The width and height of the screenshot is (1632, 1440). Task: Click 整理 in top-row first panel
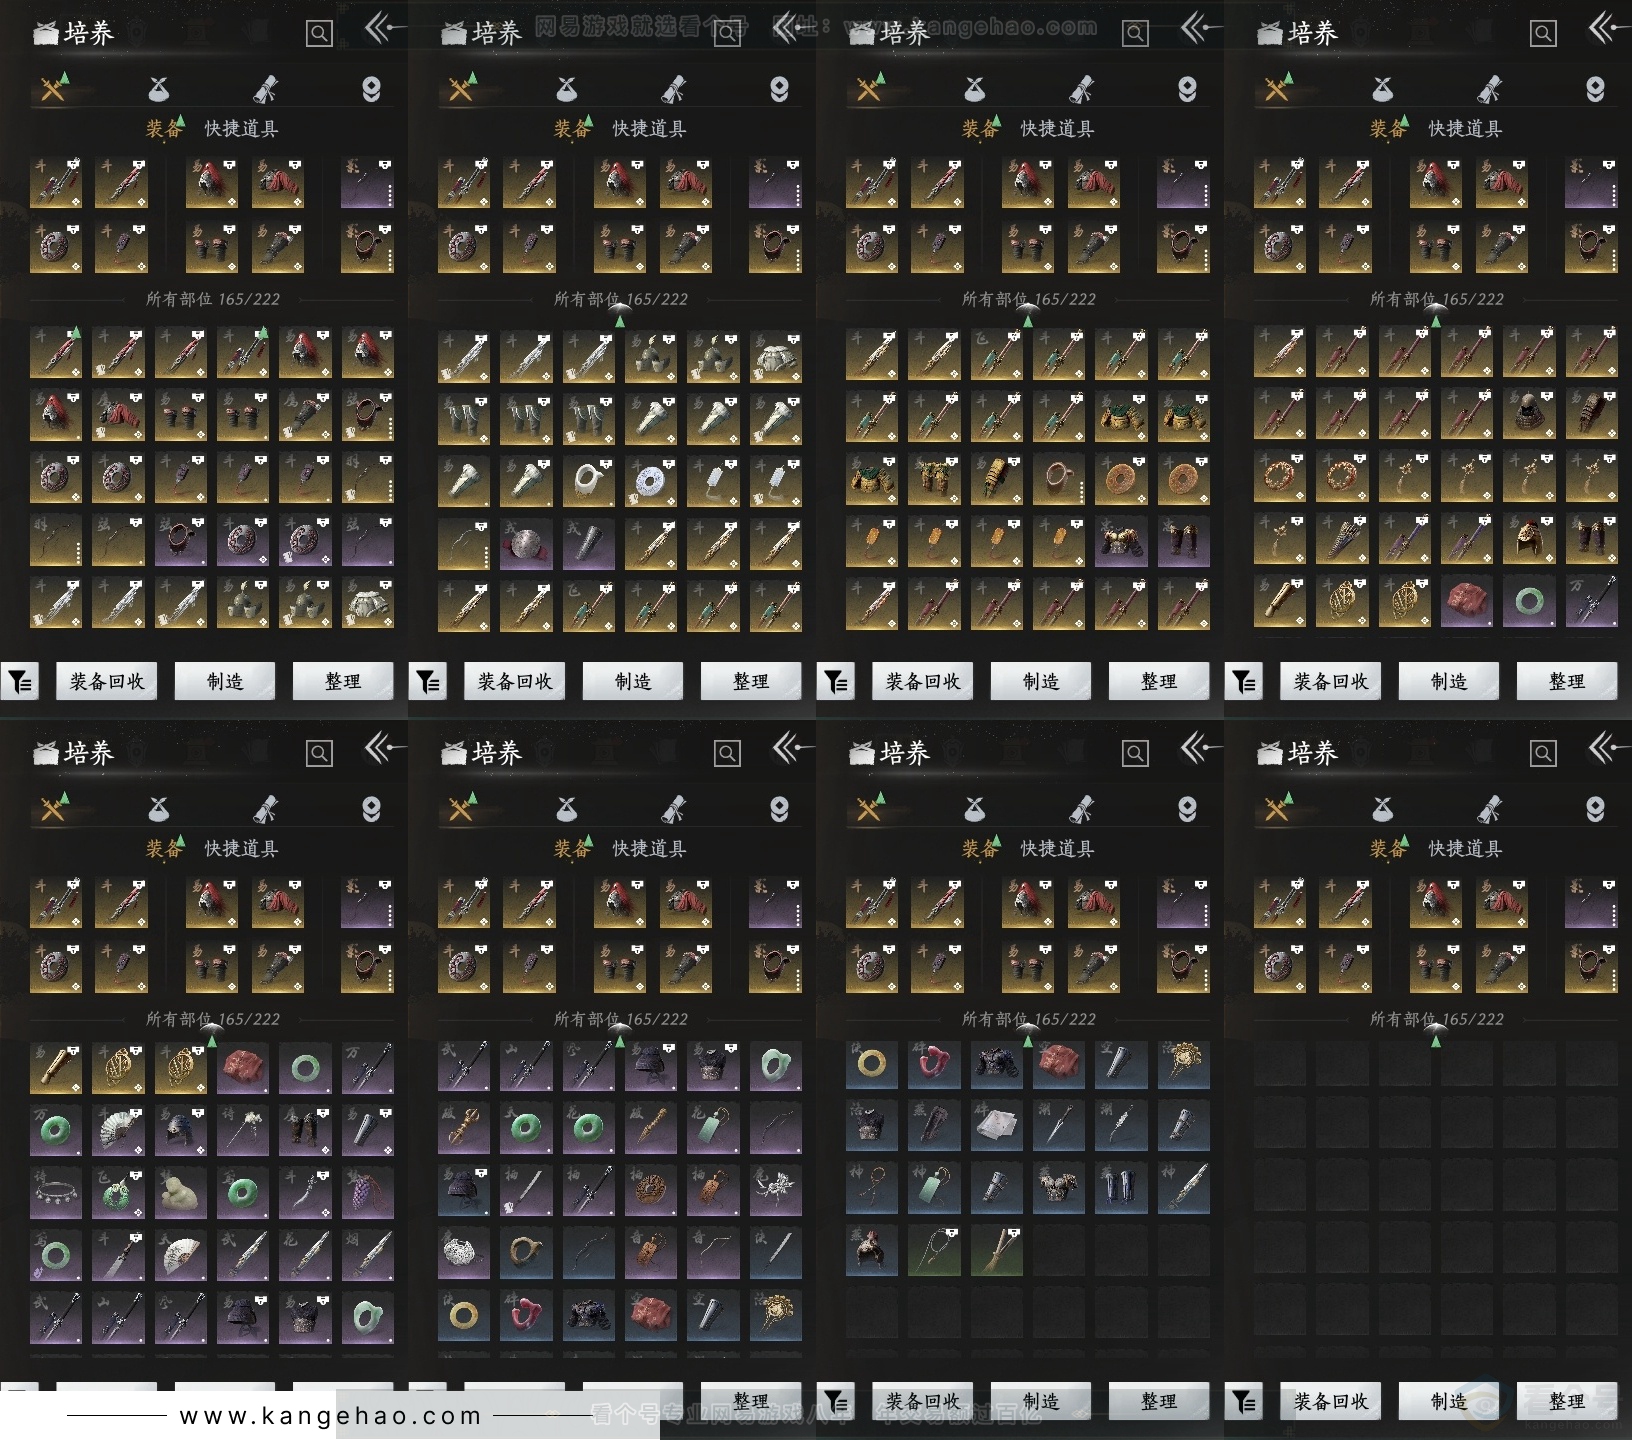(x=343, y=682)
